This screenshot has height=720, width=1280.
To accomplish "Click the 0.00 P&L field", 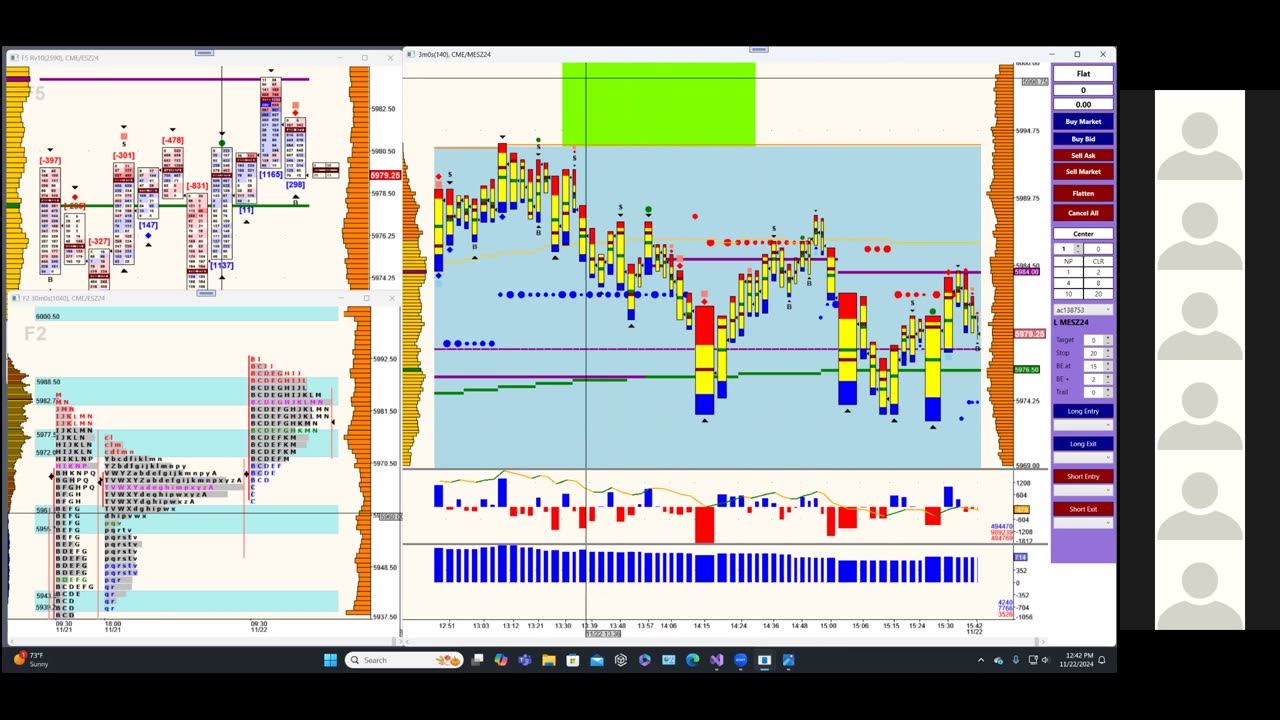I will pyautogui.click(x=1083, y=104).
